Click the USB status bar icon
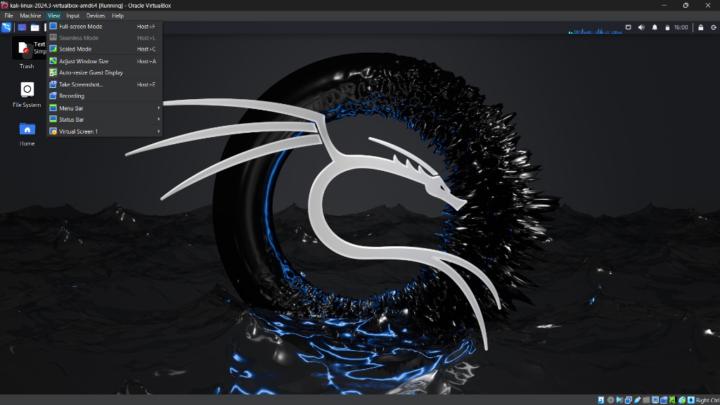The width and height of the screenshot is (720, 405). tap(637, 400)
